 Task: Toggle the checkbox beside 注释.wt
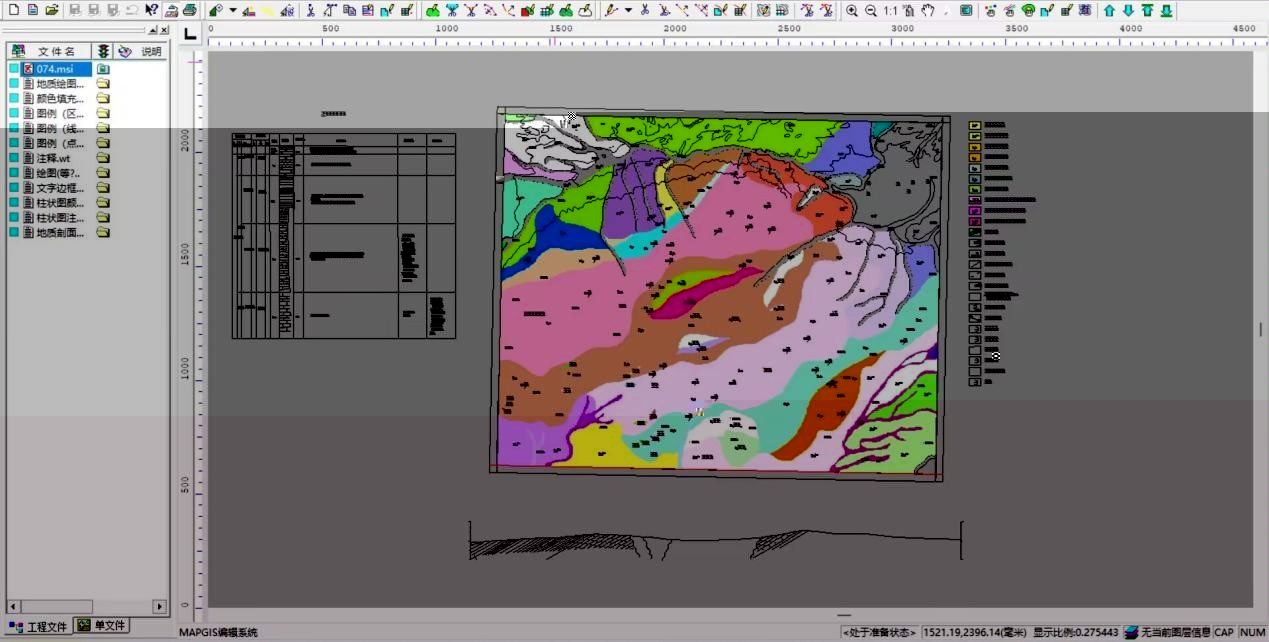[14, 158]
